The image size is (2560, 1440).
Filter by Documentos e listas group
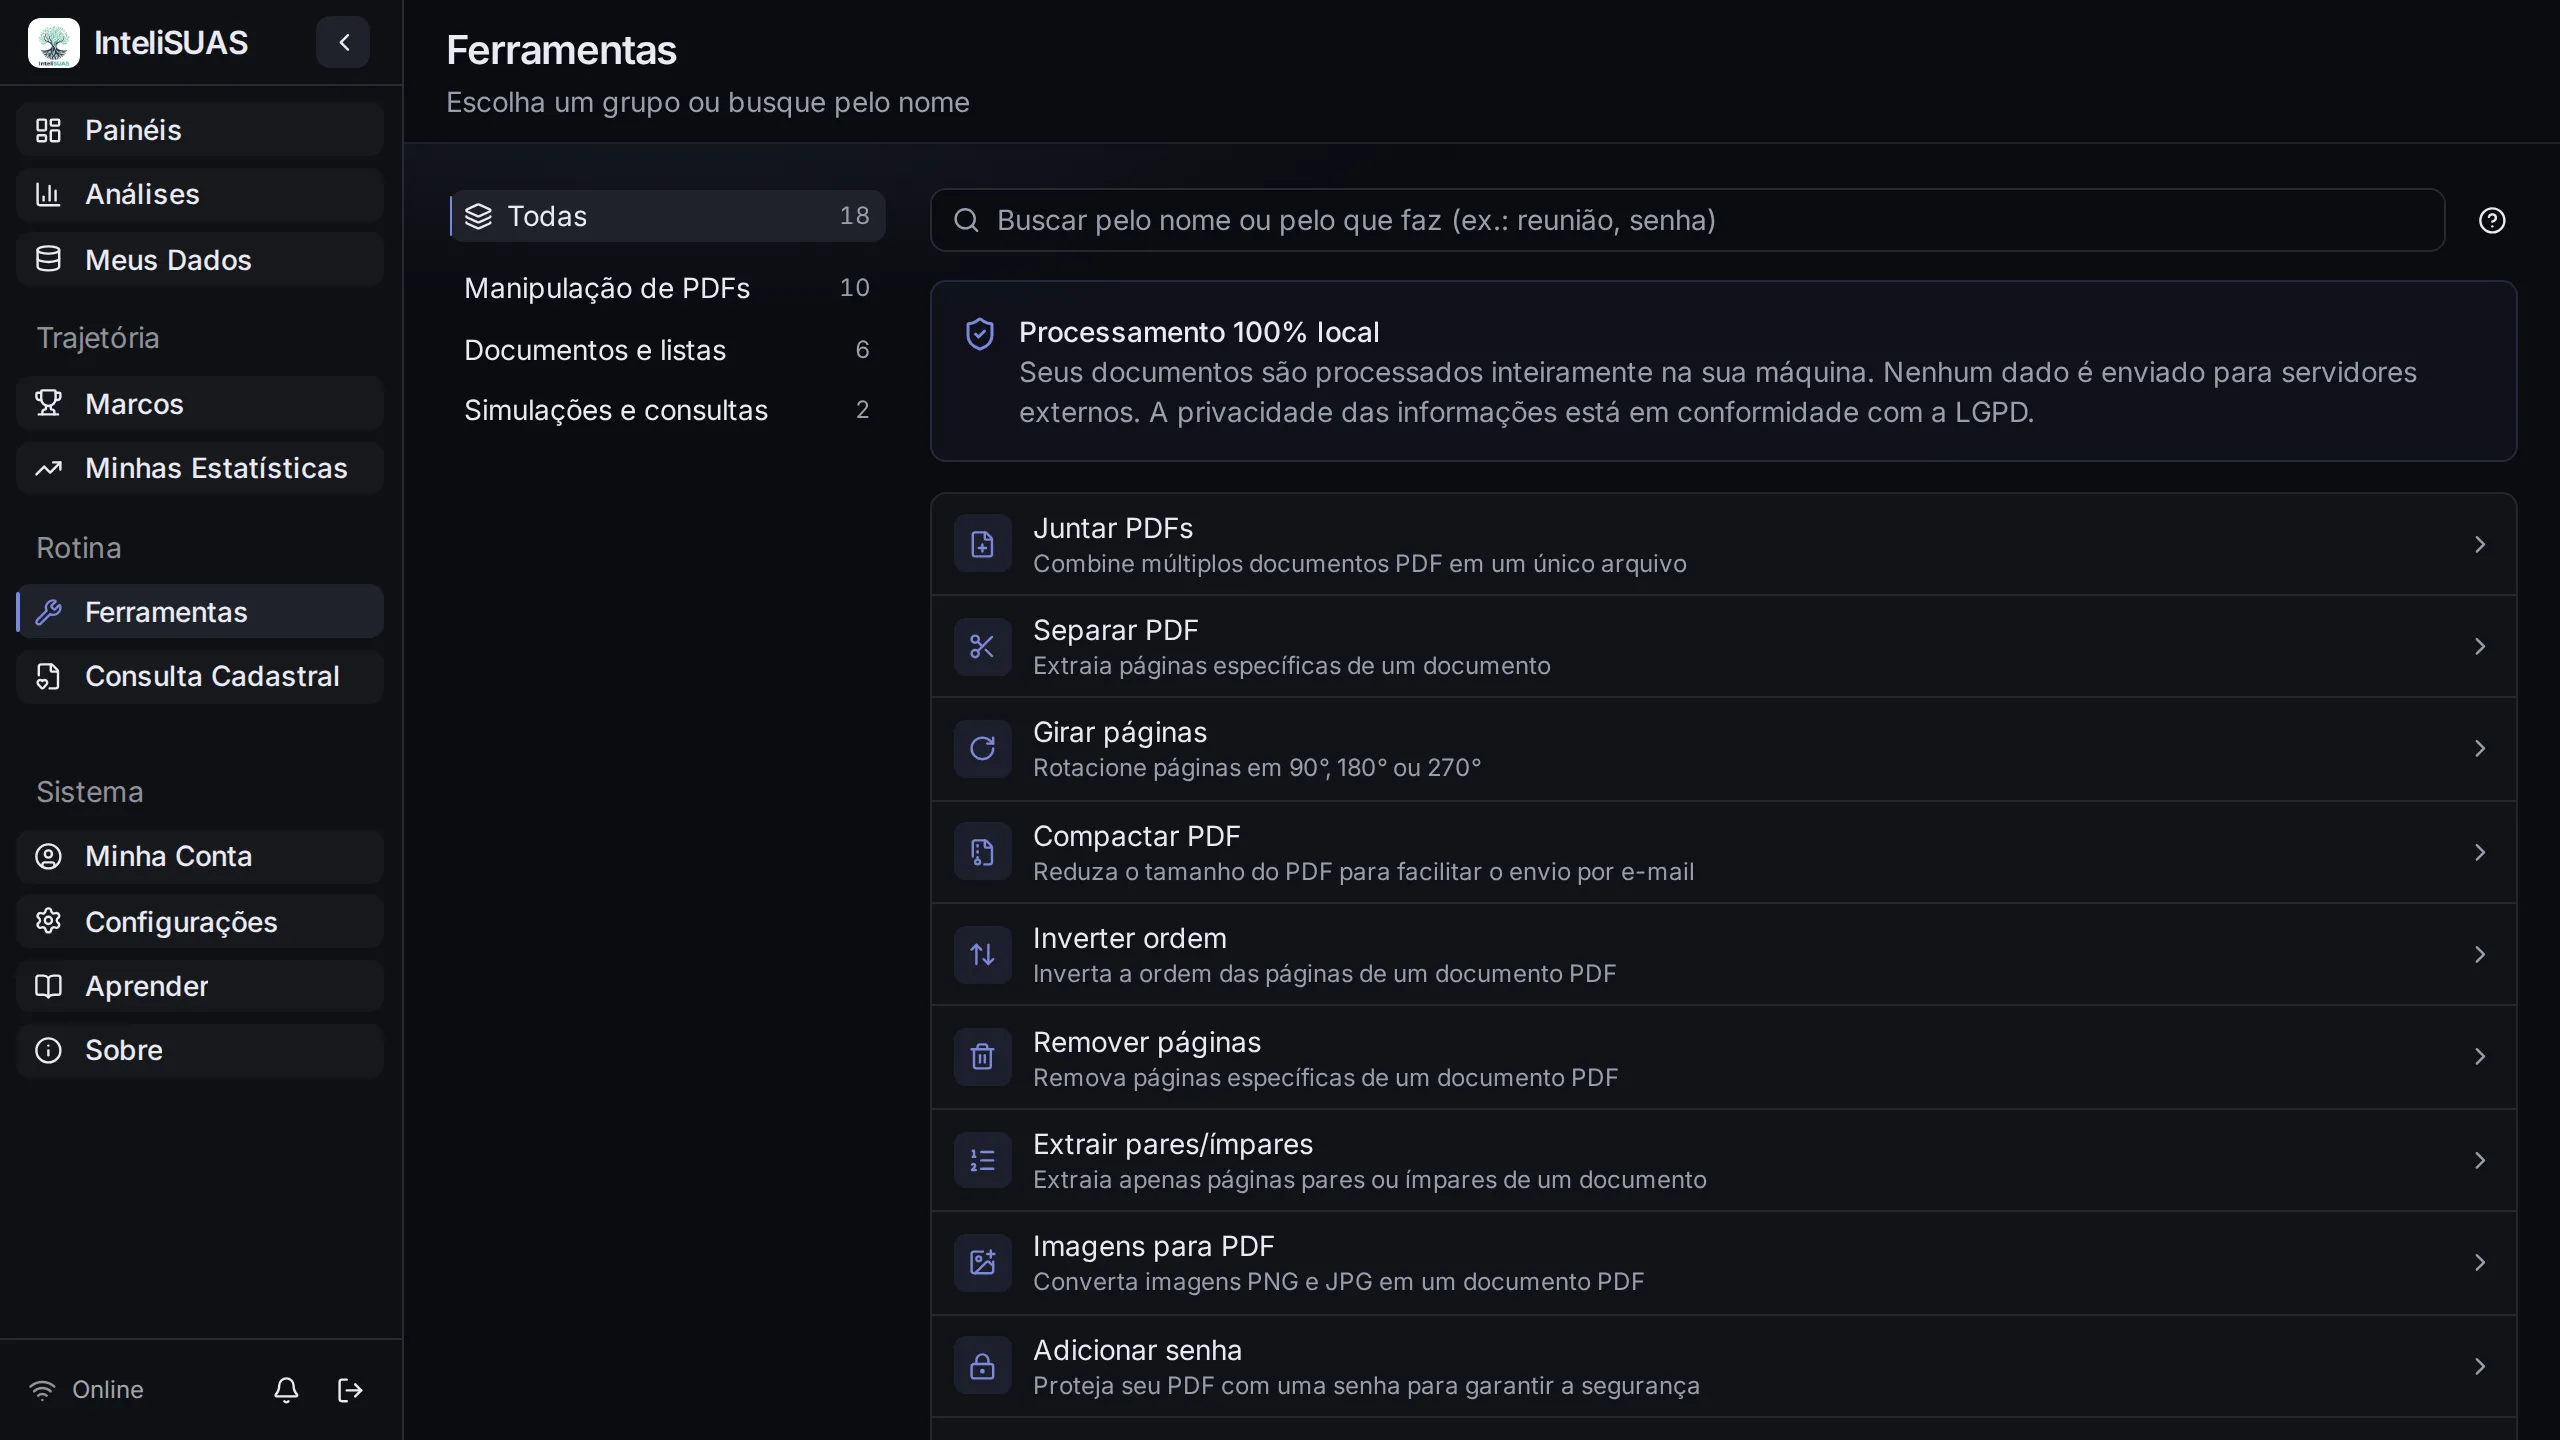[x=667, y=350]
